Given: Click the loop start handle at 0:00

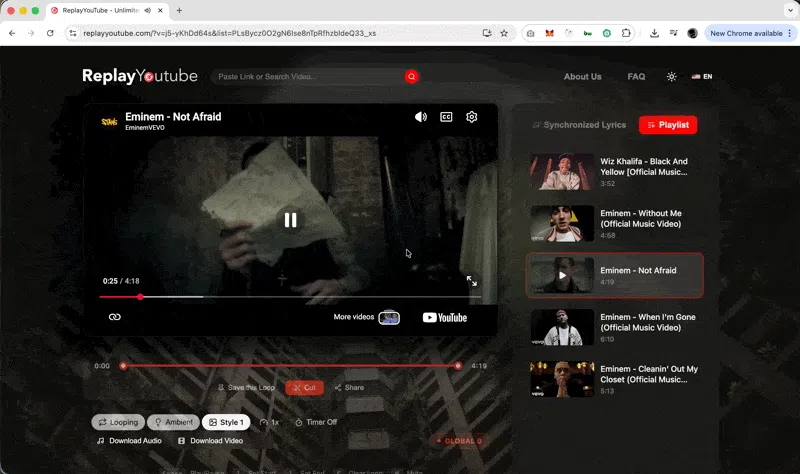Looking at the screenshot, I should click(x=123, y=366).
